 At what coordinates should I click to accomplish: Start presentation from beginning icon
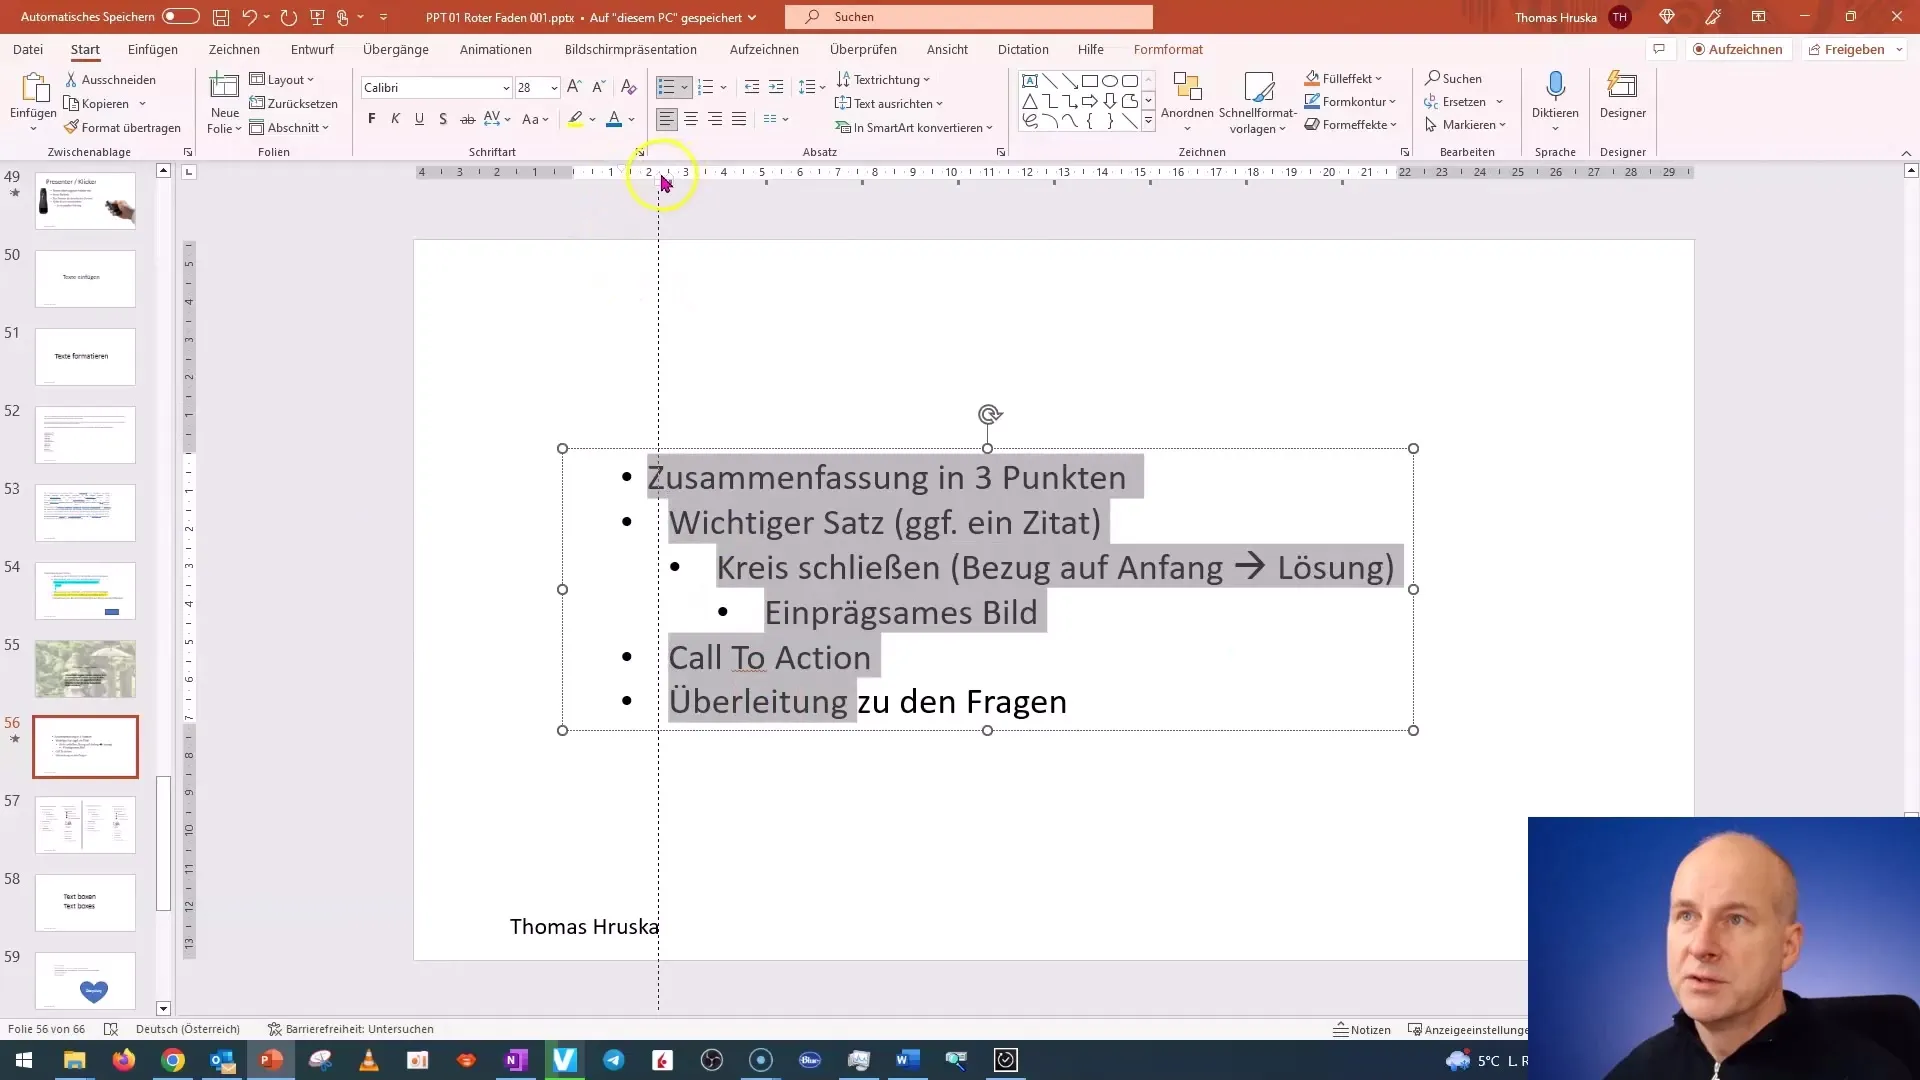(317, 17)
